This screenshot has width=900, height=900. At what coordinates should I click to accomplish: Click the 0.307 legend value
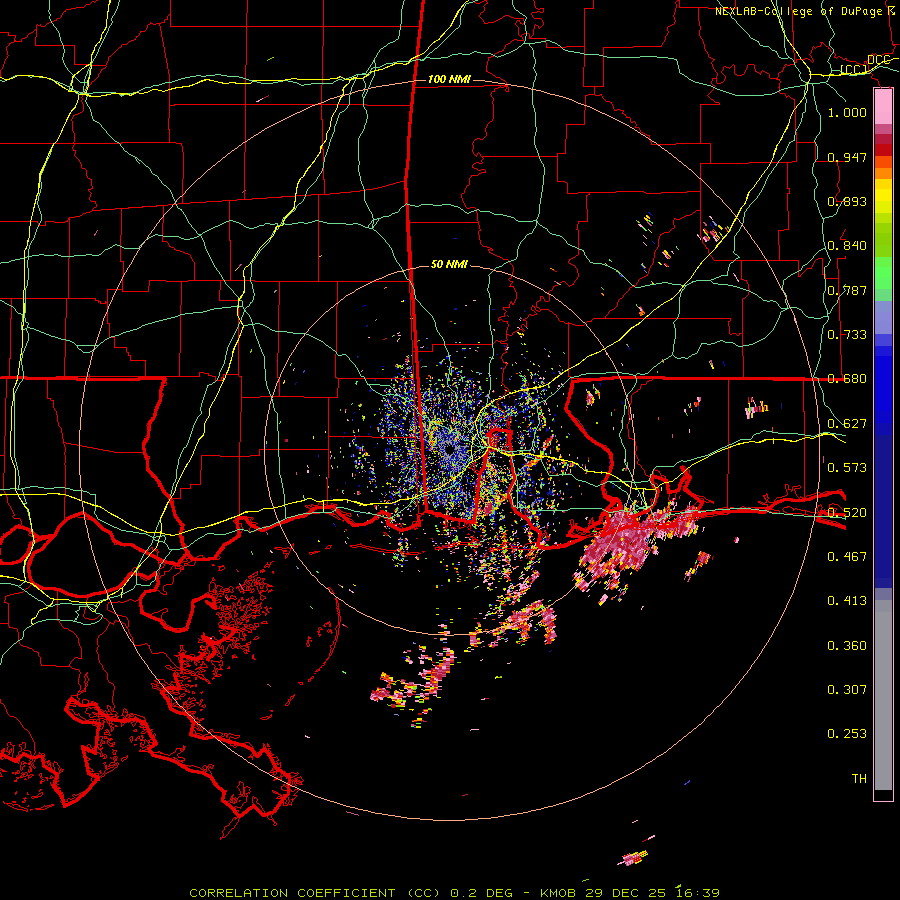point(847,689)
